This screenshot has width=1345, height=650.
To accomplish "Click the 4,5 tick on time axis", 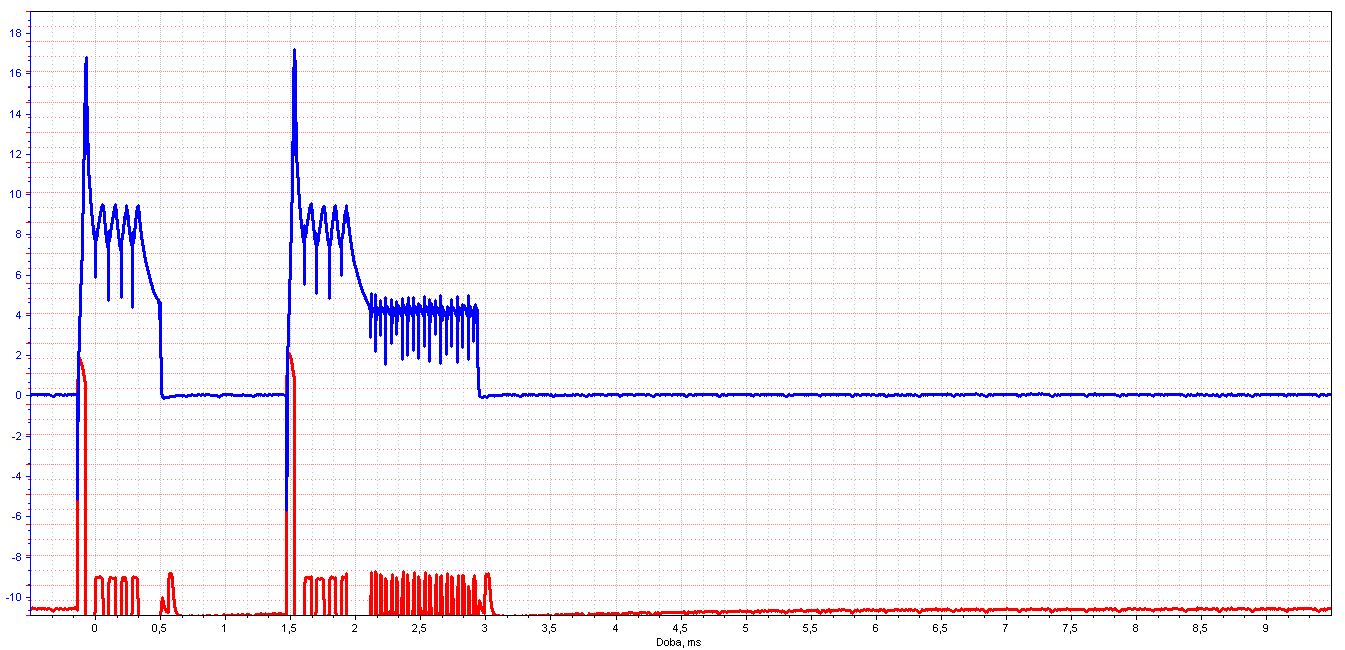I will click(680, 628).
